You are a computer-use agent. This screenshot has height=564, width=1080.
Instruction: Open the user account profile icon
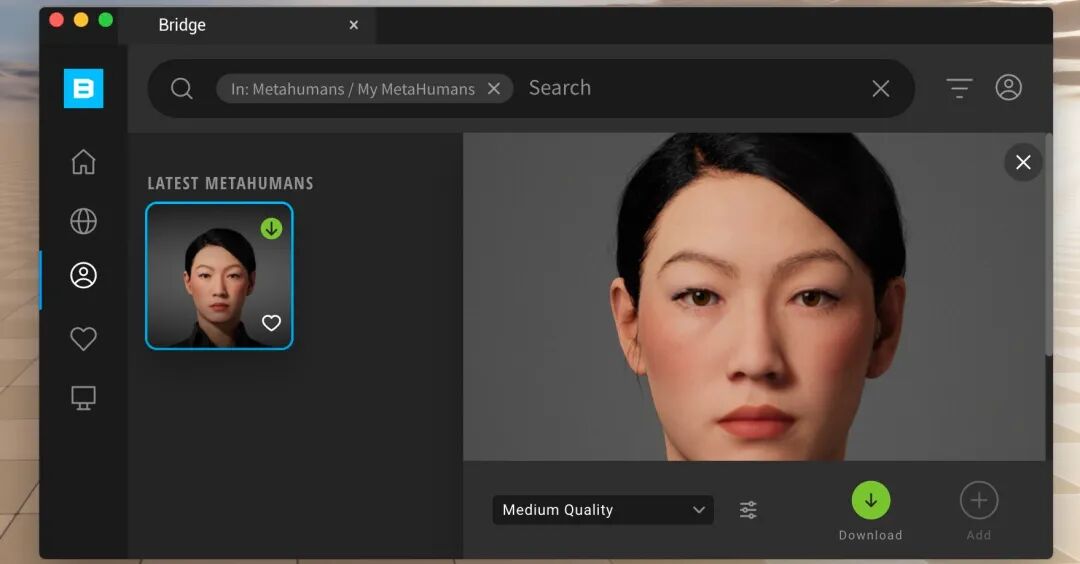(1008, 88)
